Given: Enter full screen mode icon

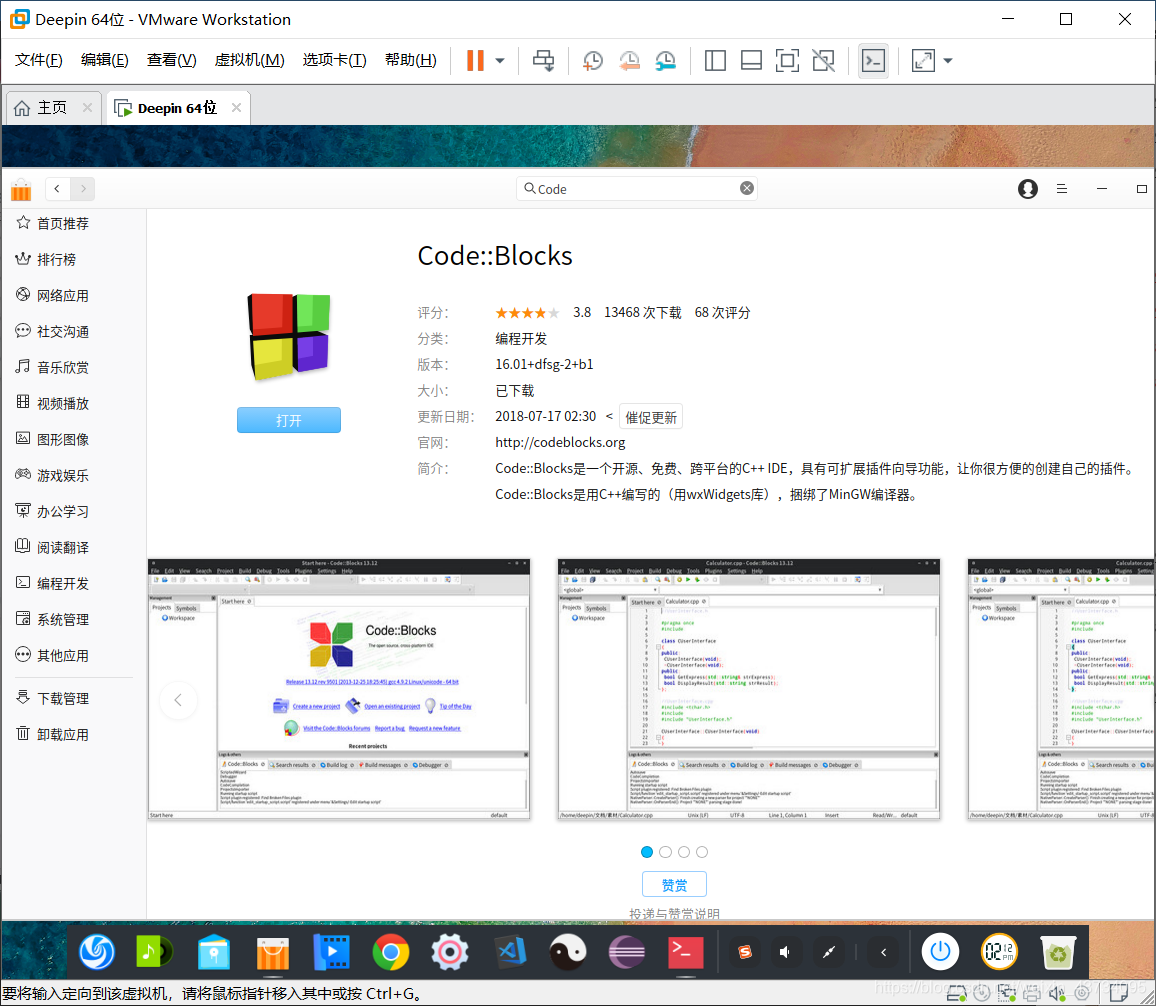Looking at the screenshot, I should pyautogui.click(x=787, y=60).
